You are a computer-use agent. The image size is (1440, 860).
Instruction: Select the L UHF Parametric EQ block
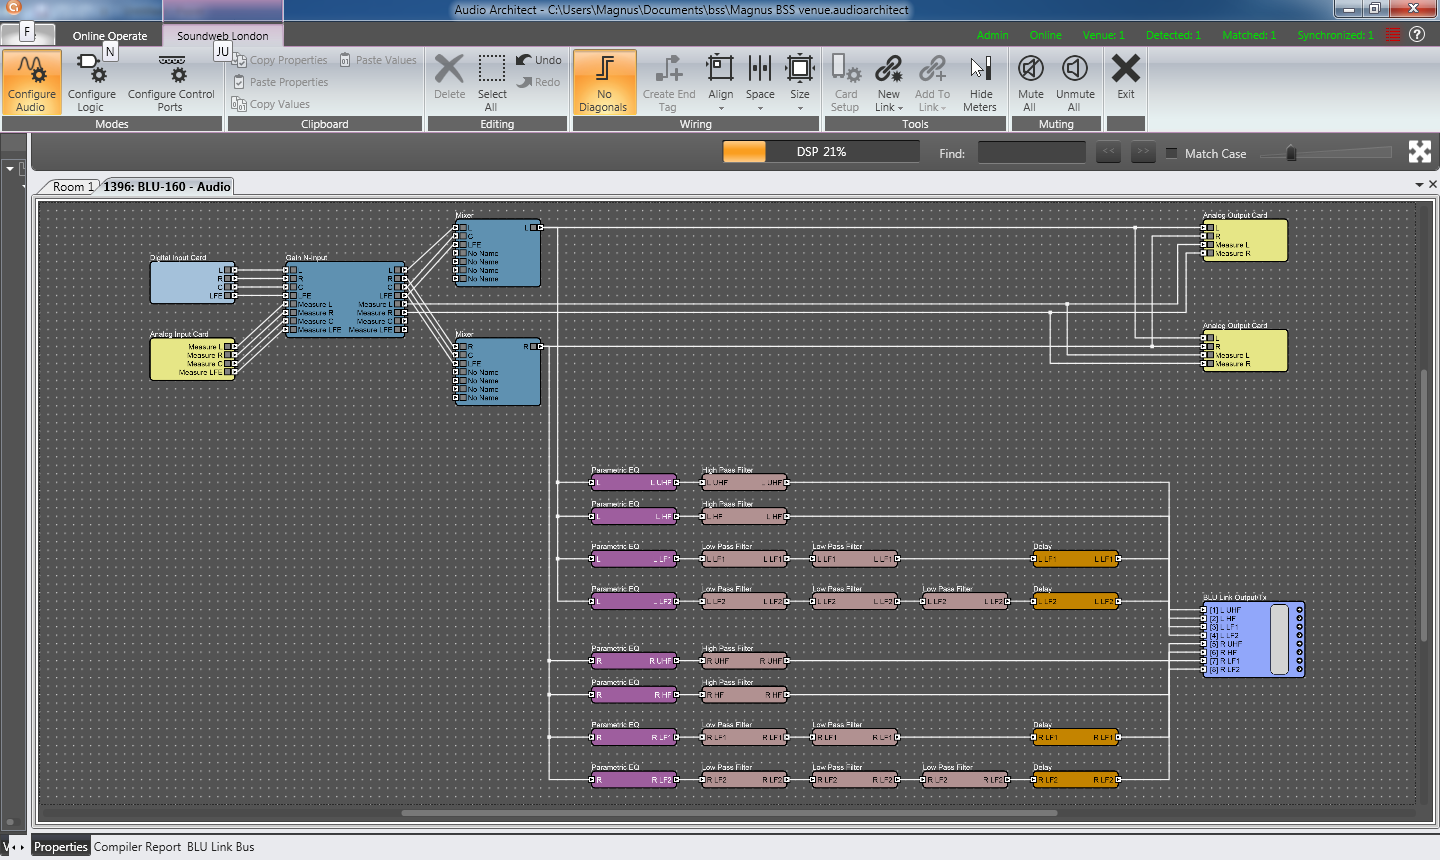click(634, 482)
